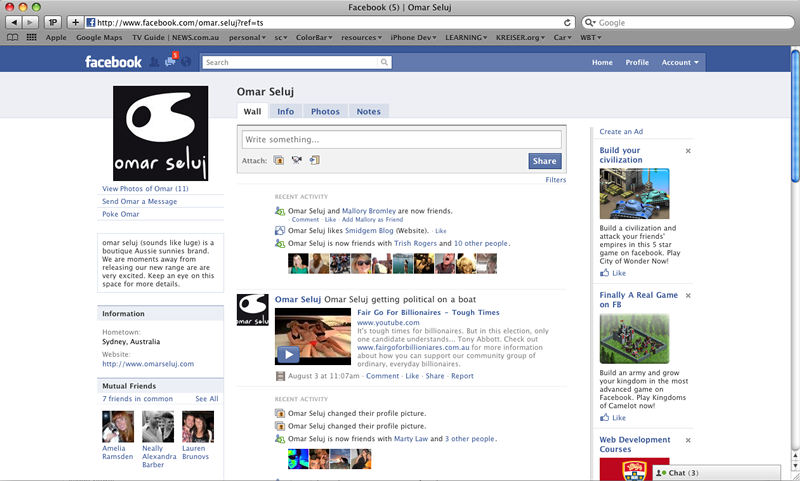Attach a photo to the post
This screenshot has width=800, height=481.
pos(279,160)
